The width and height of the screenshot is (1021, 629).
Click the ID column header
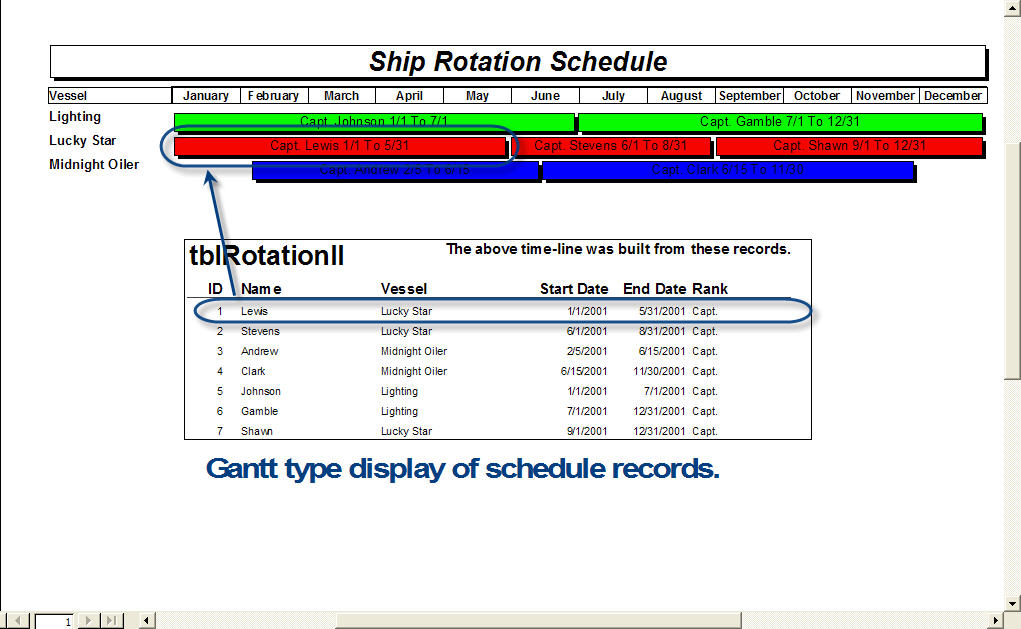[215, 289]
